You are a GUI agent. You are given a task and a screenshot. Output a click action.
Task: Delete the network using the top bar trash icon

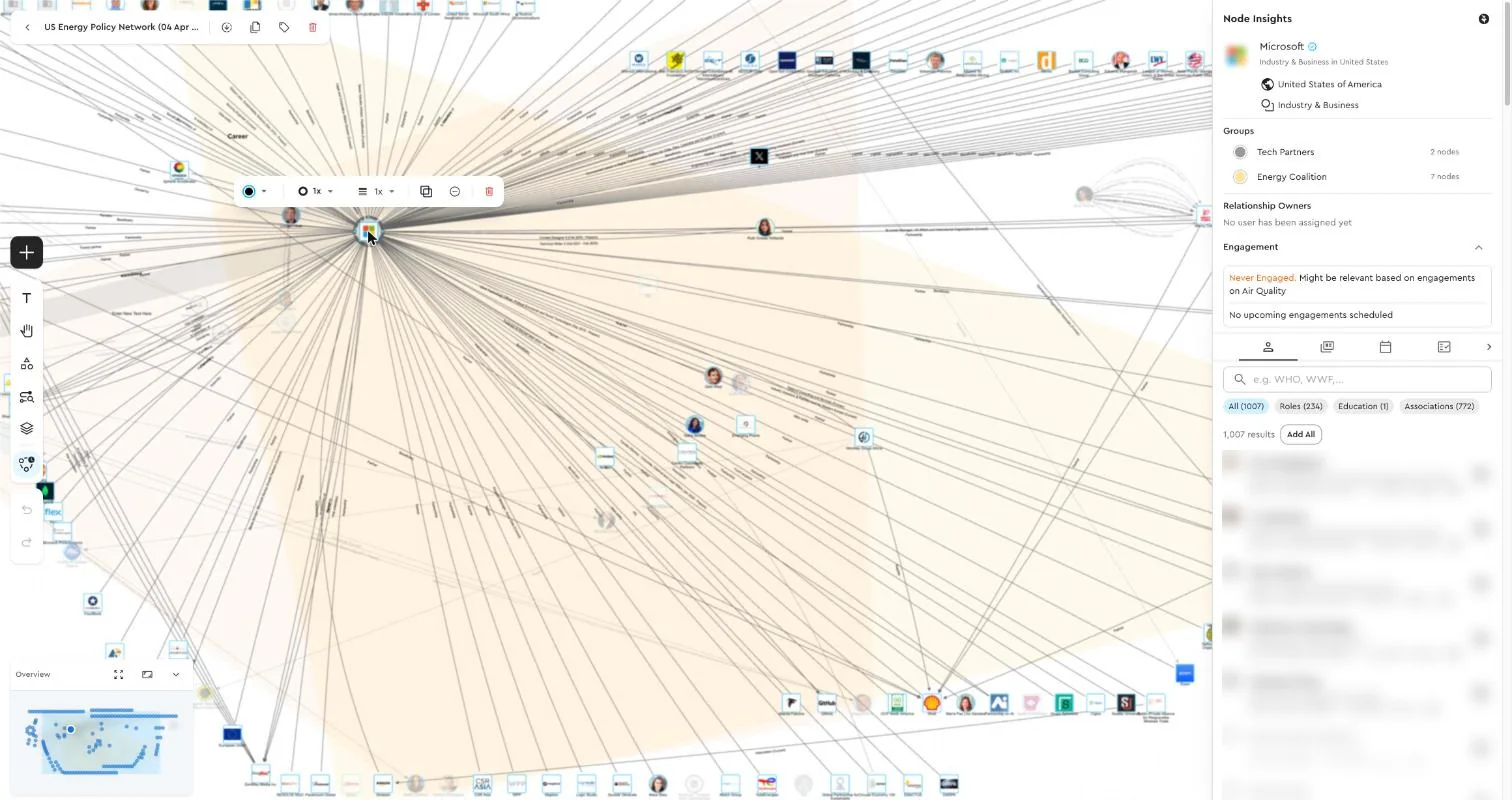tap(313, 27)
